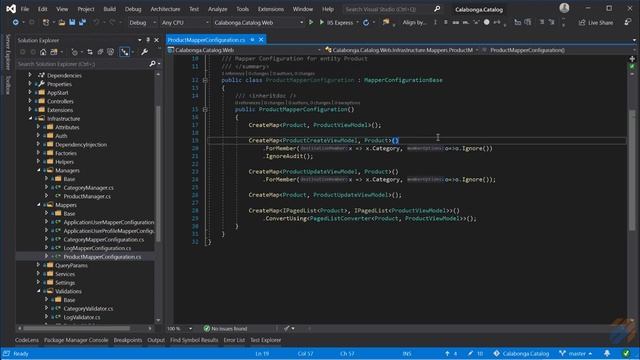Image resolution: width=640 pixels, height=360 pixels.
Task: Close the Solution Explorer panel
Action: tap(156, 40)
